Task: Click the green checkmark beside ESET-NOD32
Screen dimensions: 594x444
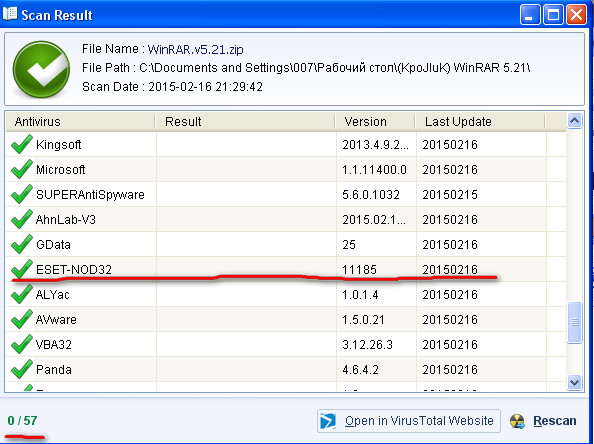Action: coord(22,269)
